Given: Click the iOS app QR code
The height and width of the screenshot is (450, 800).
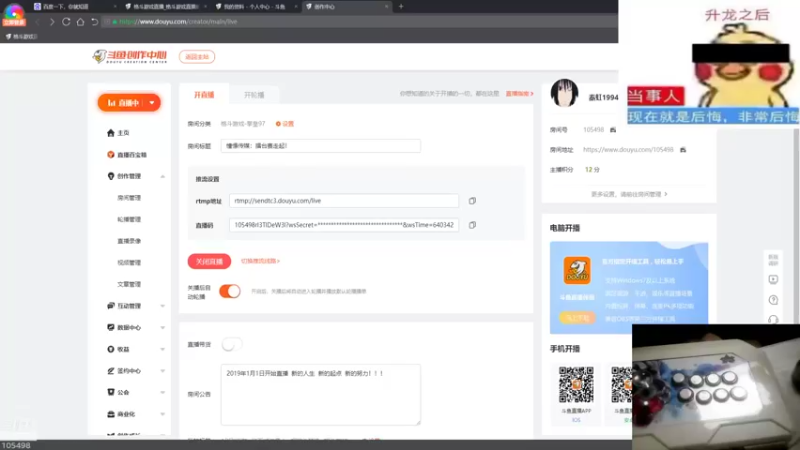Looking at the screenshot, I should [x=576, y=385].
